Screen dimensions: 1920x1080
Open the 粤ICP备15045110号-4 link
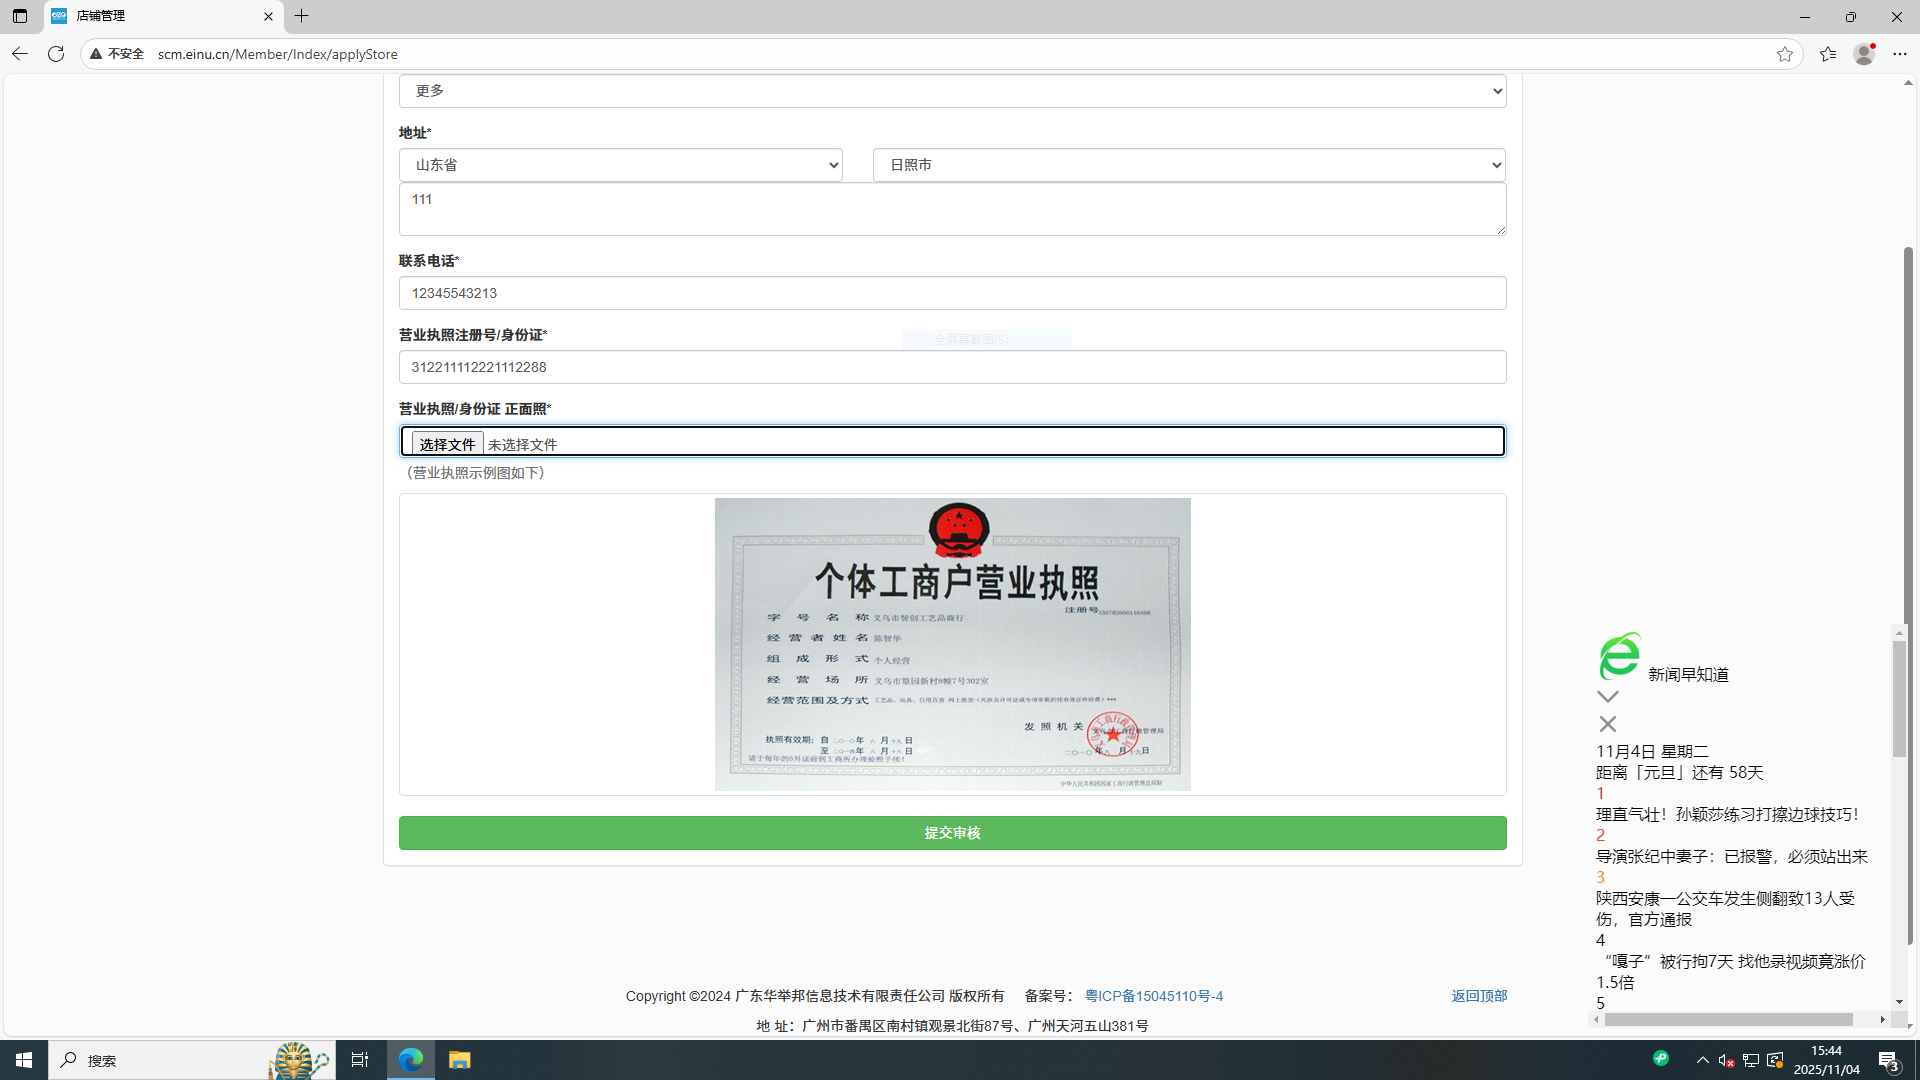pyautogui.click(x=1154, y=995)
